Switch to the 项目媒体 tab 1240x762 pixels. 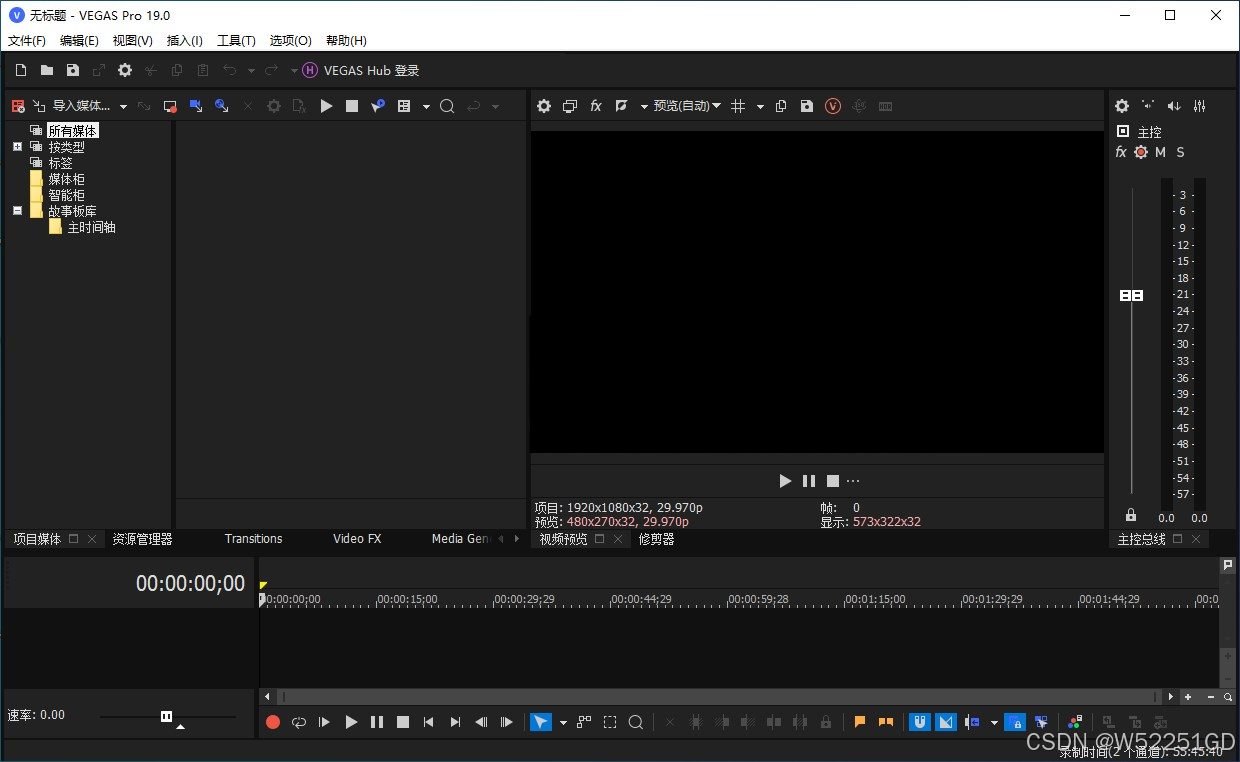pos(37,539)
